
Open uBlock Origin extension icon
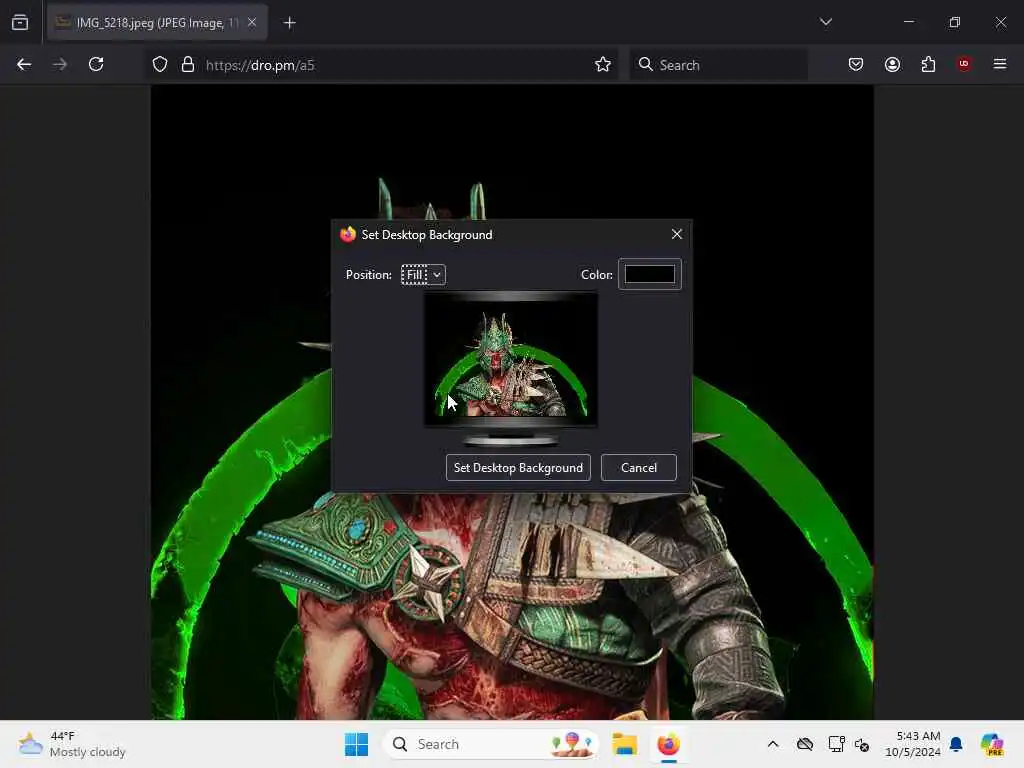963,64
